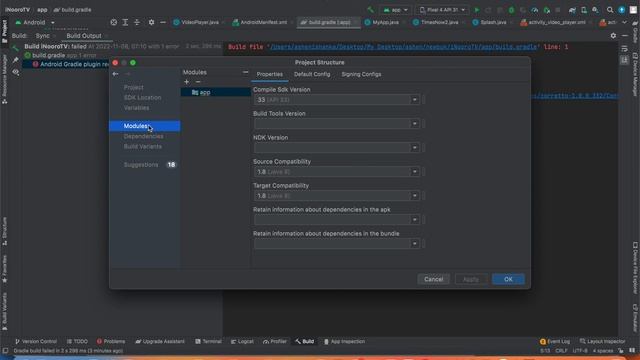Click the Build panel rerun hammer icon

point(16,48)
